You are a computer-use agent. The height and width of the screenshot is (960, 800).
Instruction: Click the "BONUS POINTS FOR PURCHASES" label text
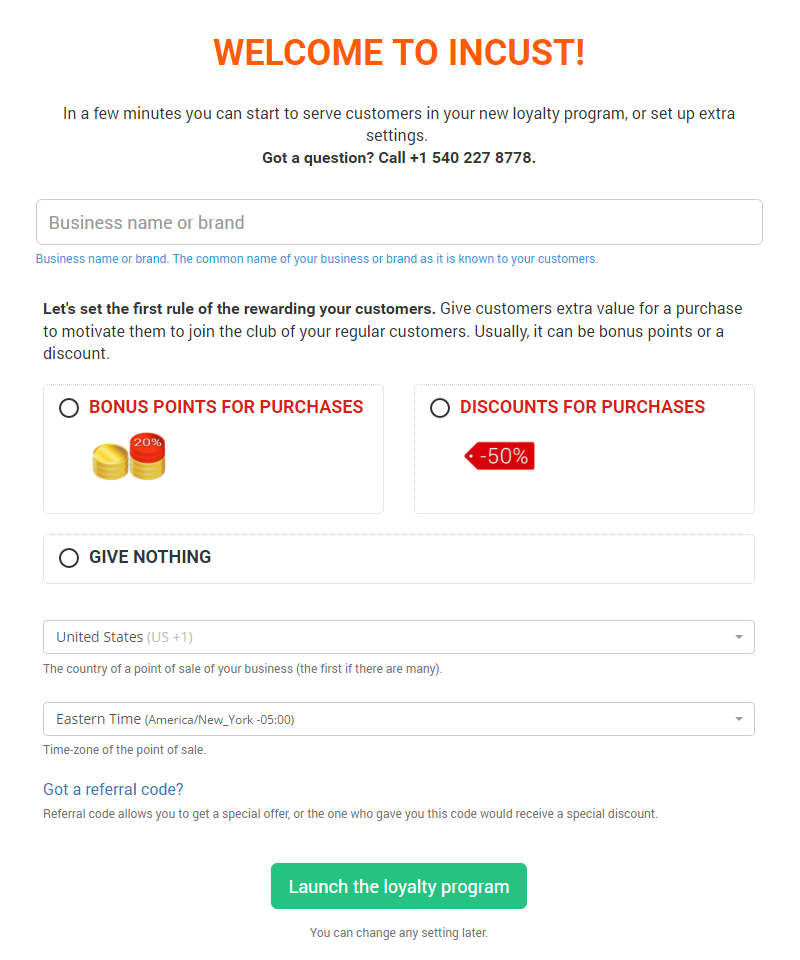pyautogui.click(x=226, y=407)
